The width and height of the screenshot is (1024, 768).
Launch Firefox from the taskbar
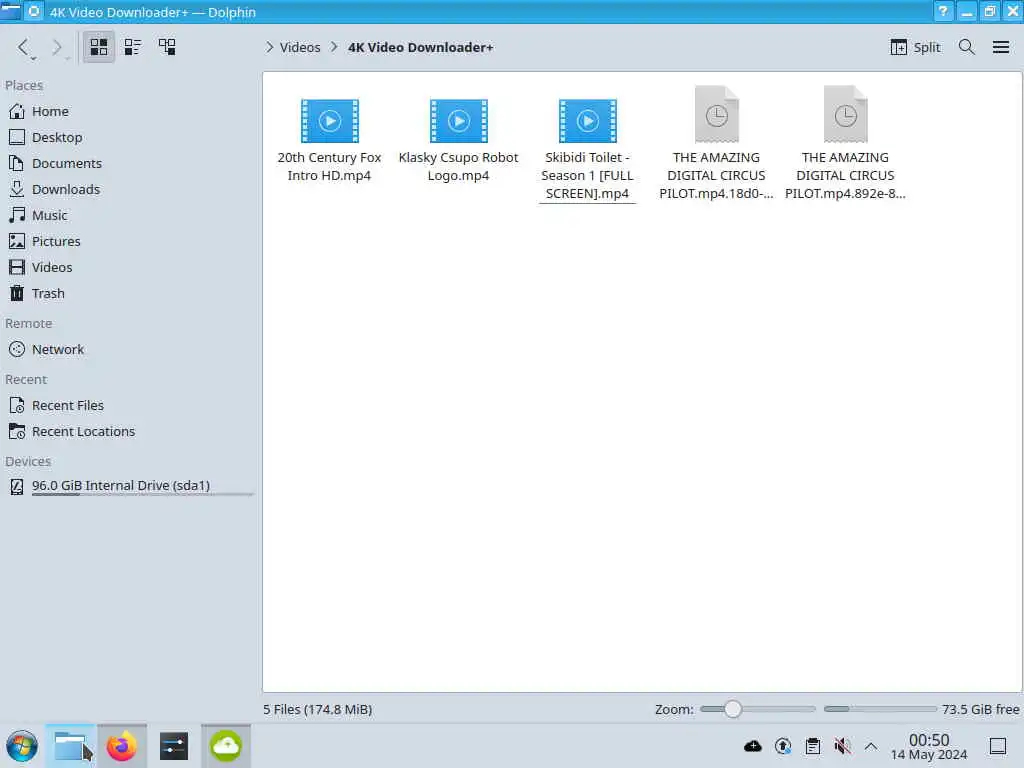point(122,746)
